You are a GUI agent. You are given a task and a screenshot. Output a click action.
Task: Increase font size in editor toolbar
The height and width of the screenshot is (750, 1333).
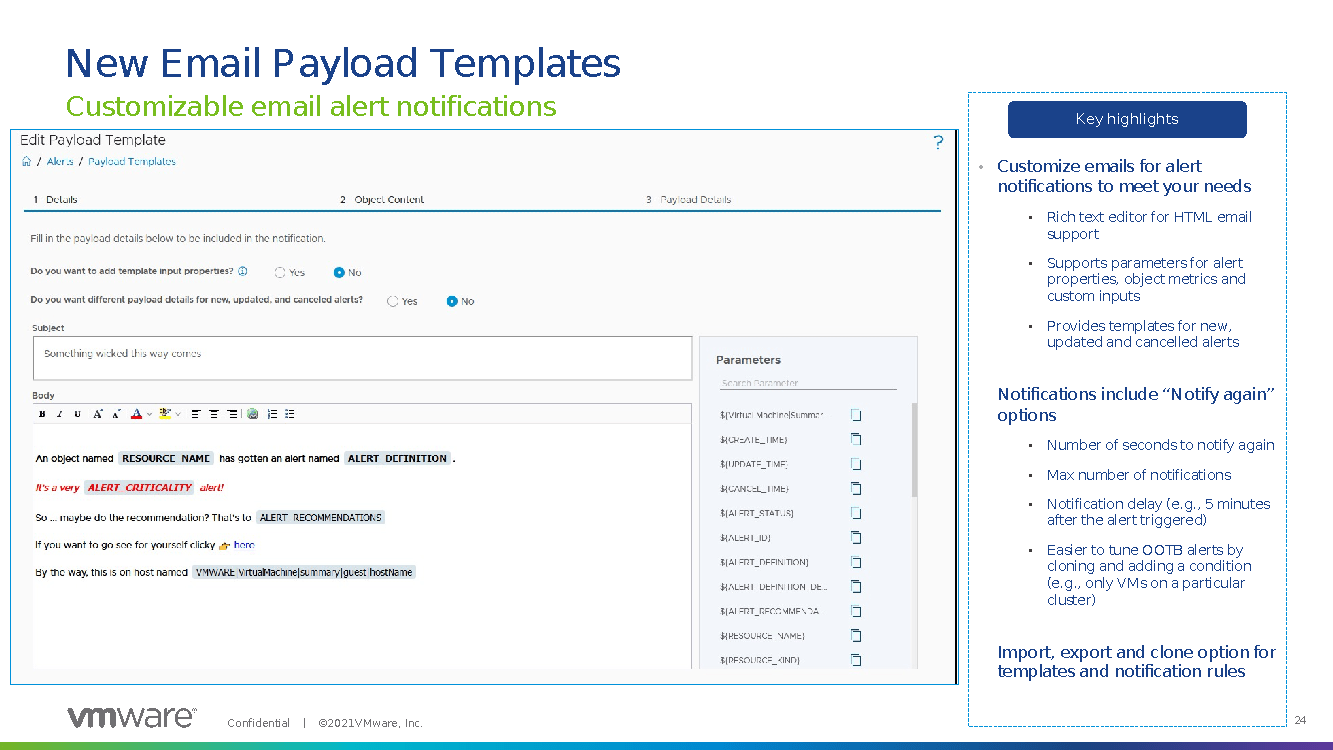[x=98, y=414]
